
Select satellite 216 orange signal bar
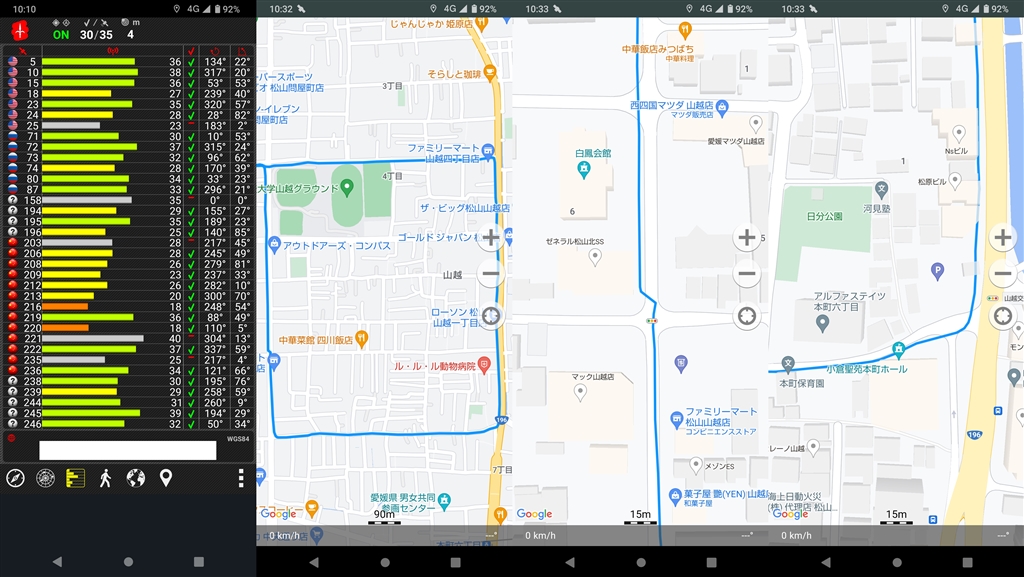65,306
